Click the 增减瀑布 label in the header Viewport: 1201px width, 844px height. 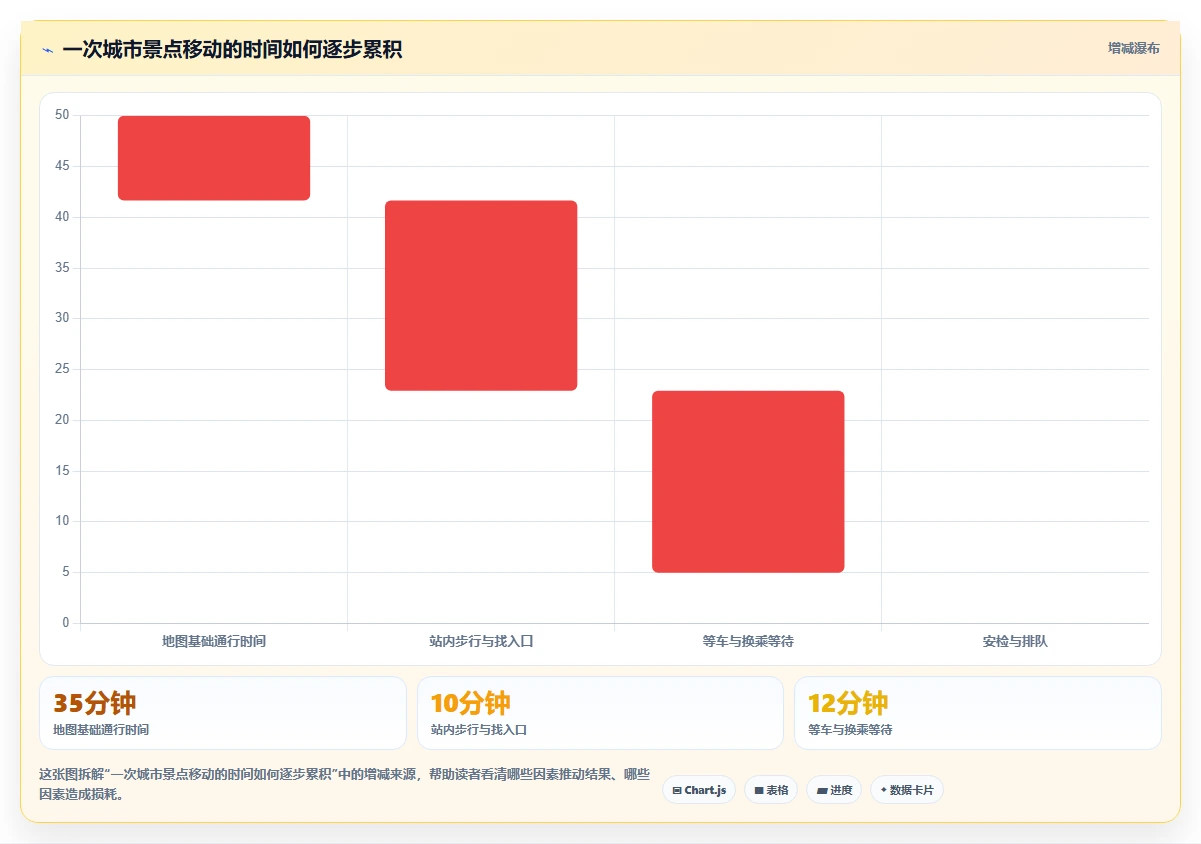coord(1133,48)
